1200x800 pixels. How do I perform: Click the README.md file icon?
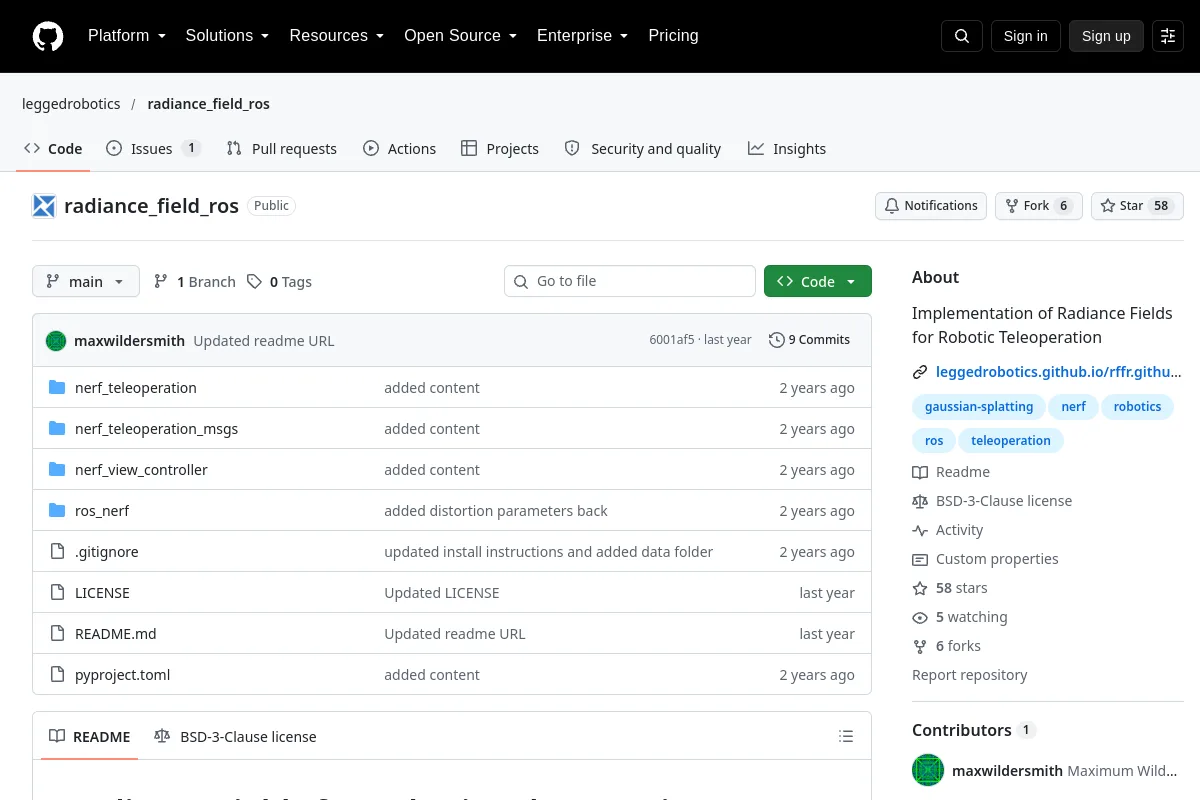click(57, 633)
